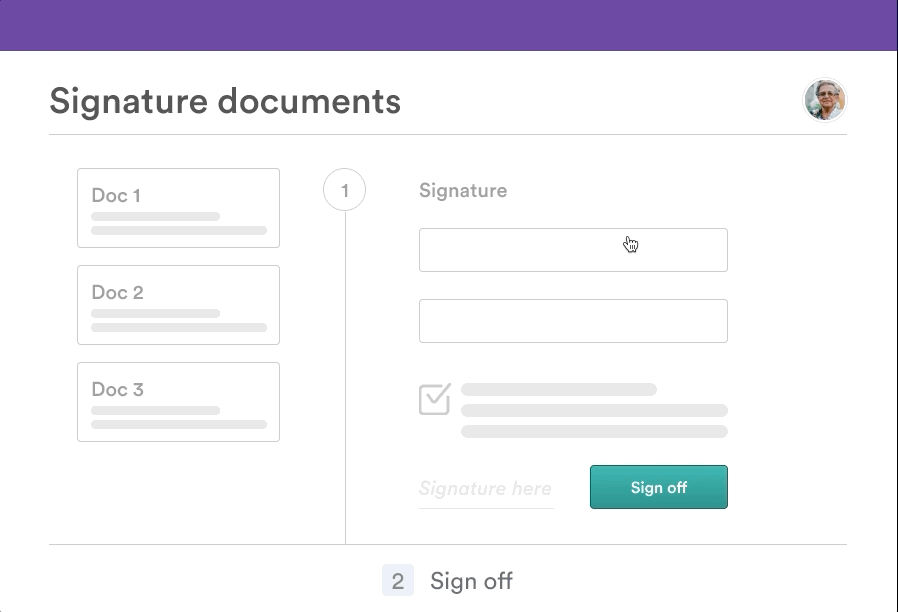Click the purple header bar

pyautogui.click(x=449, y=23)
